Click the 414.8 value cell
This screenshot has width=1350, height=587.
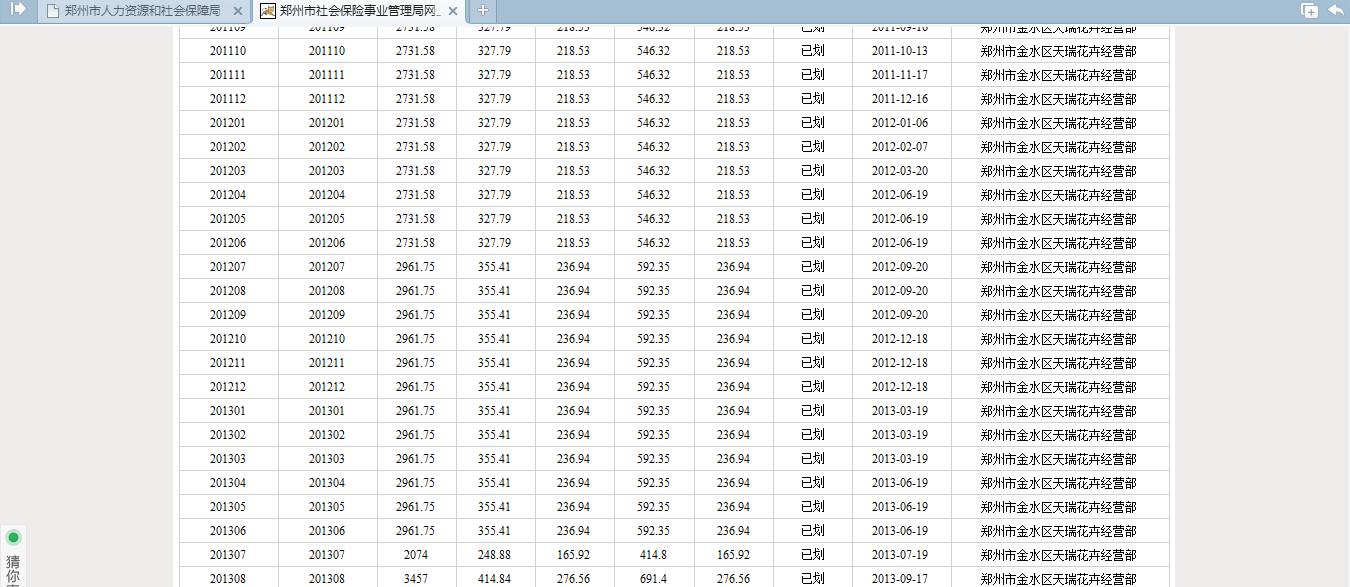click(x=653, y=555)
